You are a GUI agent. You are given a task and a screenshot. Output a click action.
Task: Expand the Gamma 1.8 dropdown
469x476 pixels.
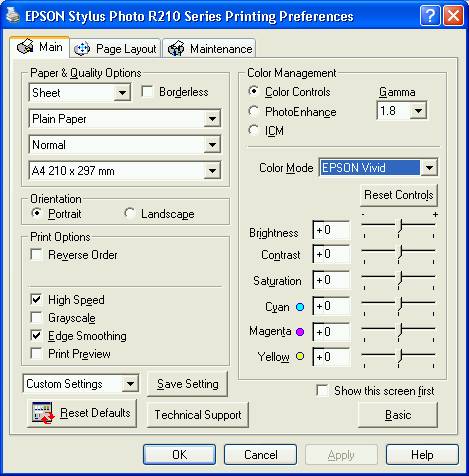point(402,110)
